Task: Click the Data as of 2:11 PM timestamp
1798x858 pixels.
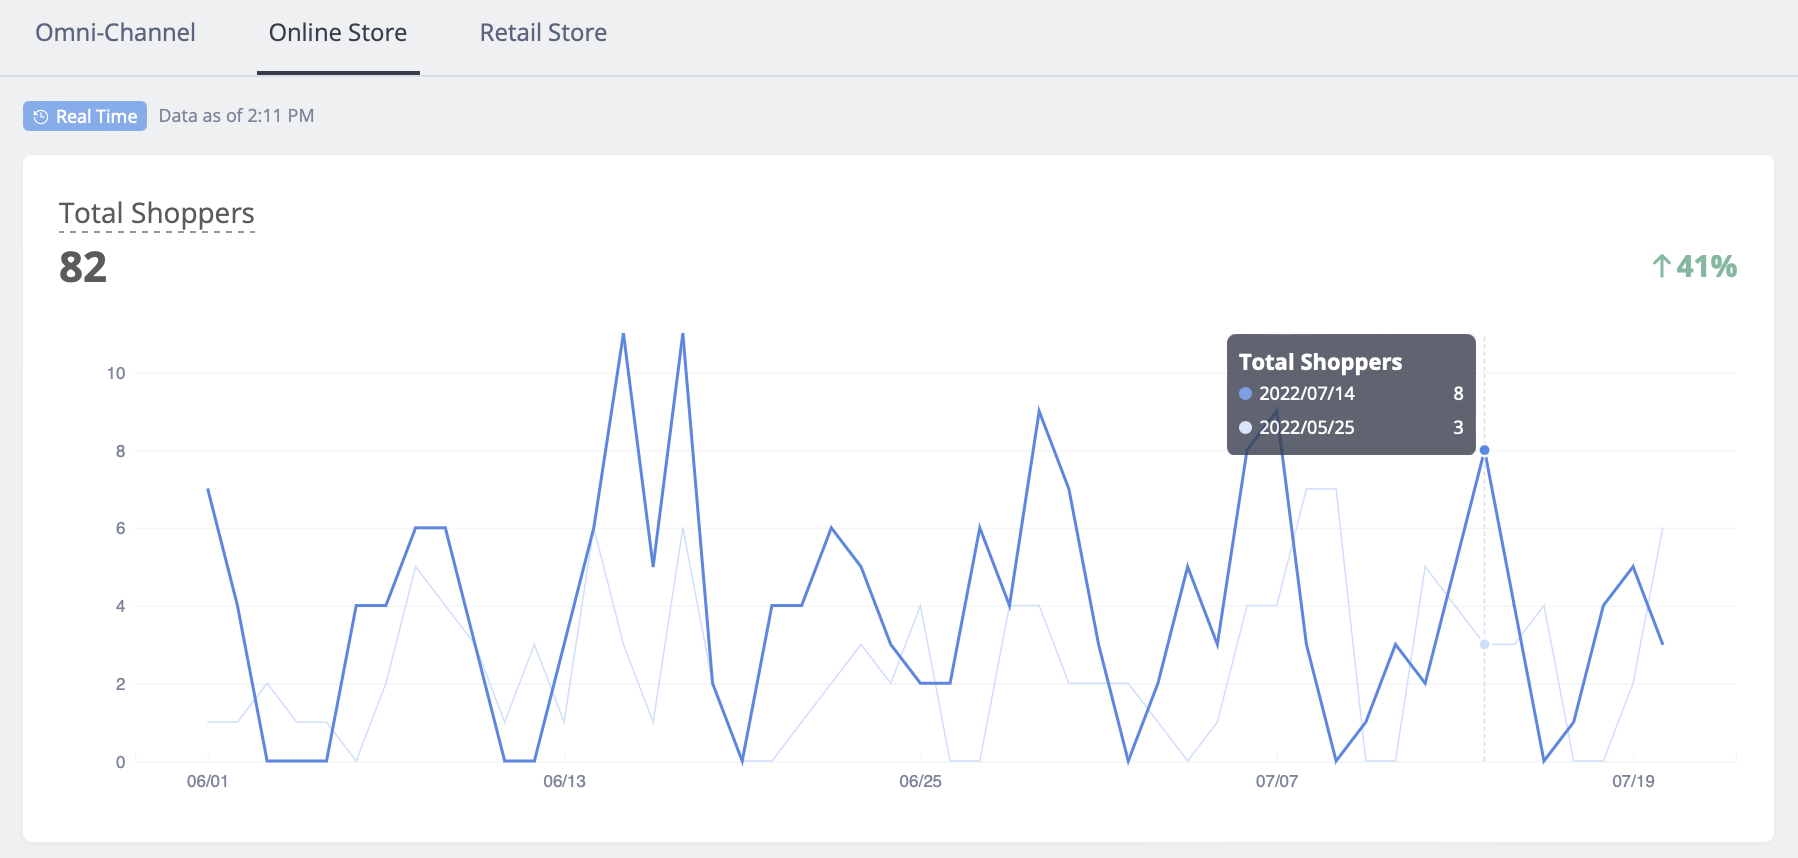Action: (236, 116)
